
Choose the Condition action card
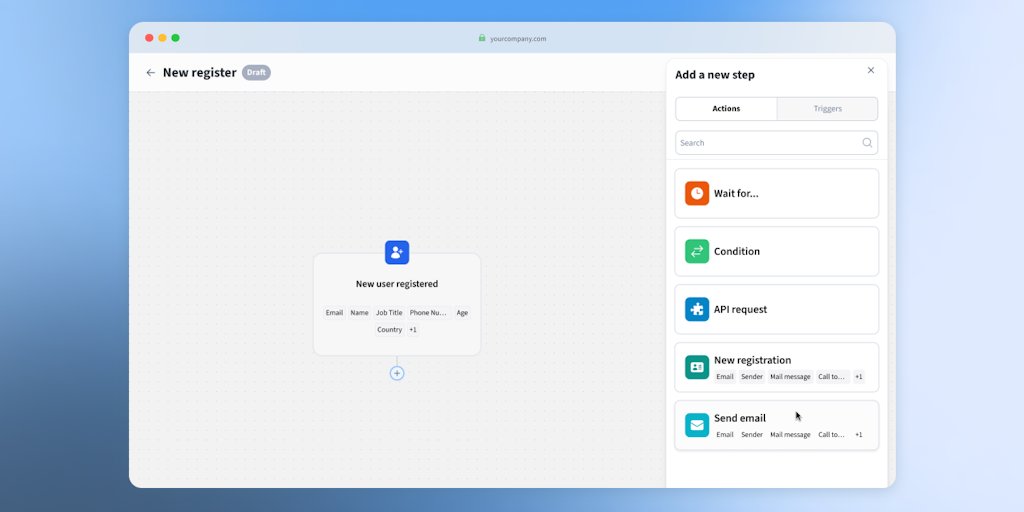coord(776,251)
